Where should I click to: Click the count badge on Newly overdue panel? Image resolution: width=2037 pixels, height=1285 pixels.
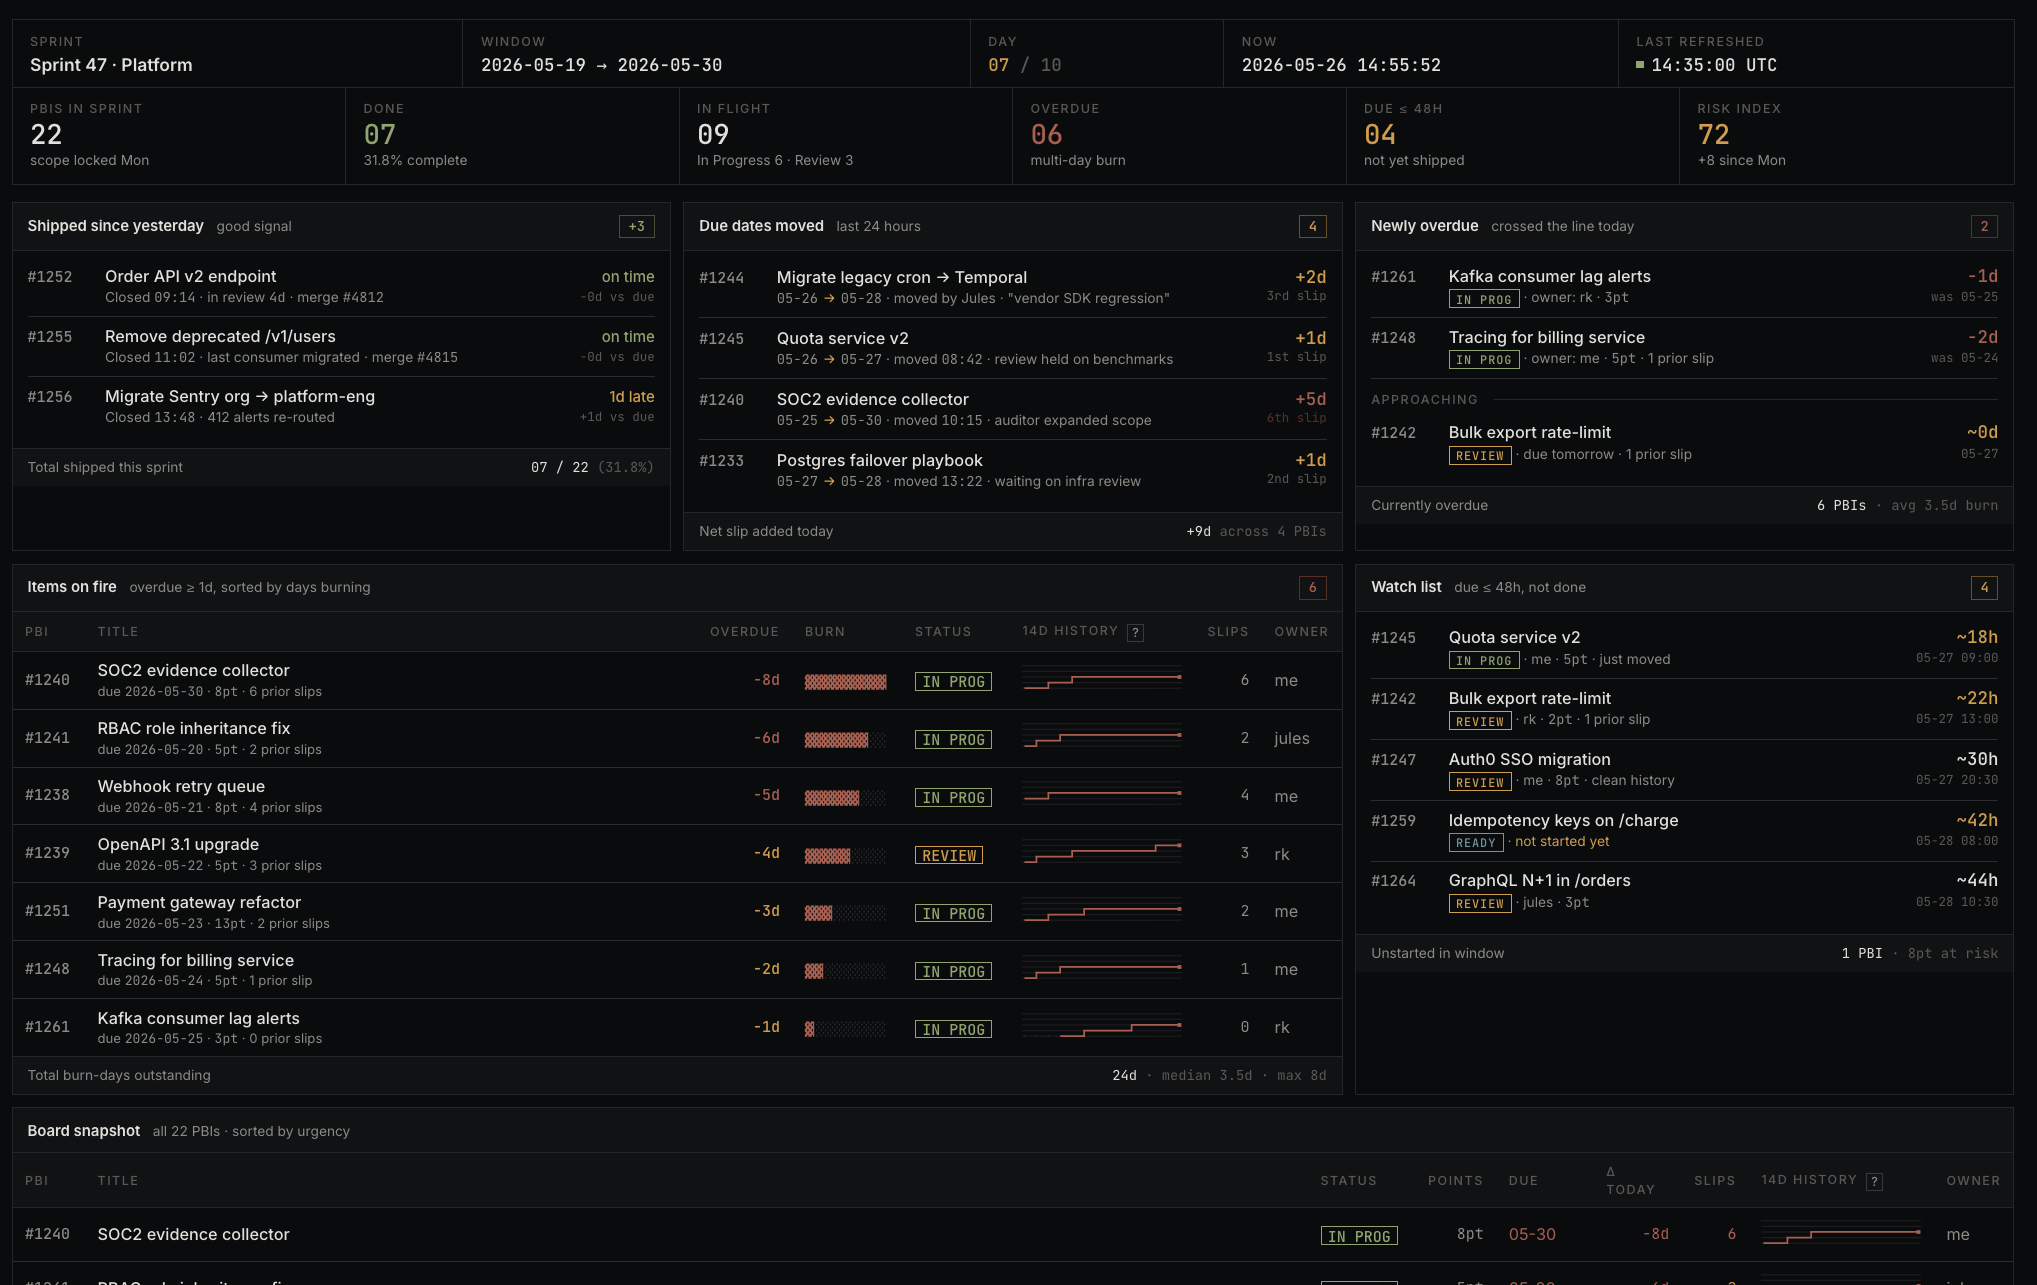(x=1984, y=226)
